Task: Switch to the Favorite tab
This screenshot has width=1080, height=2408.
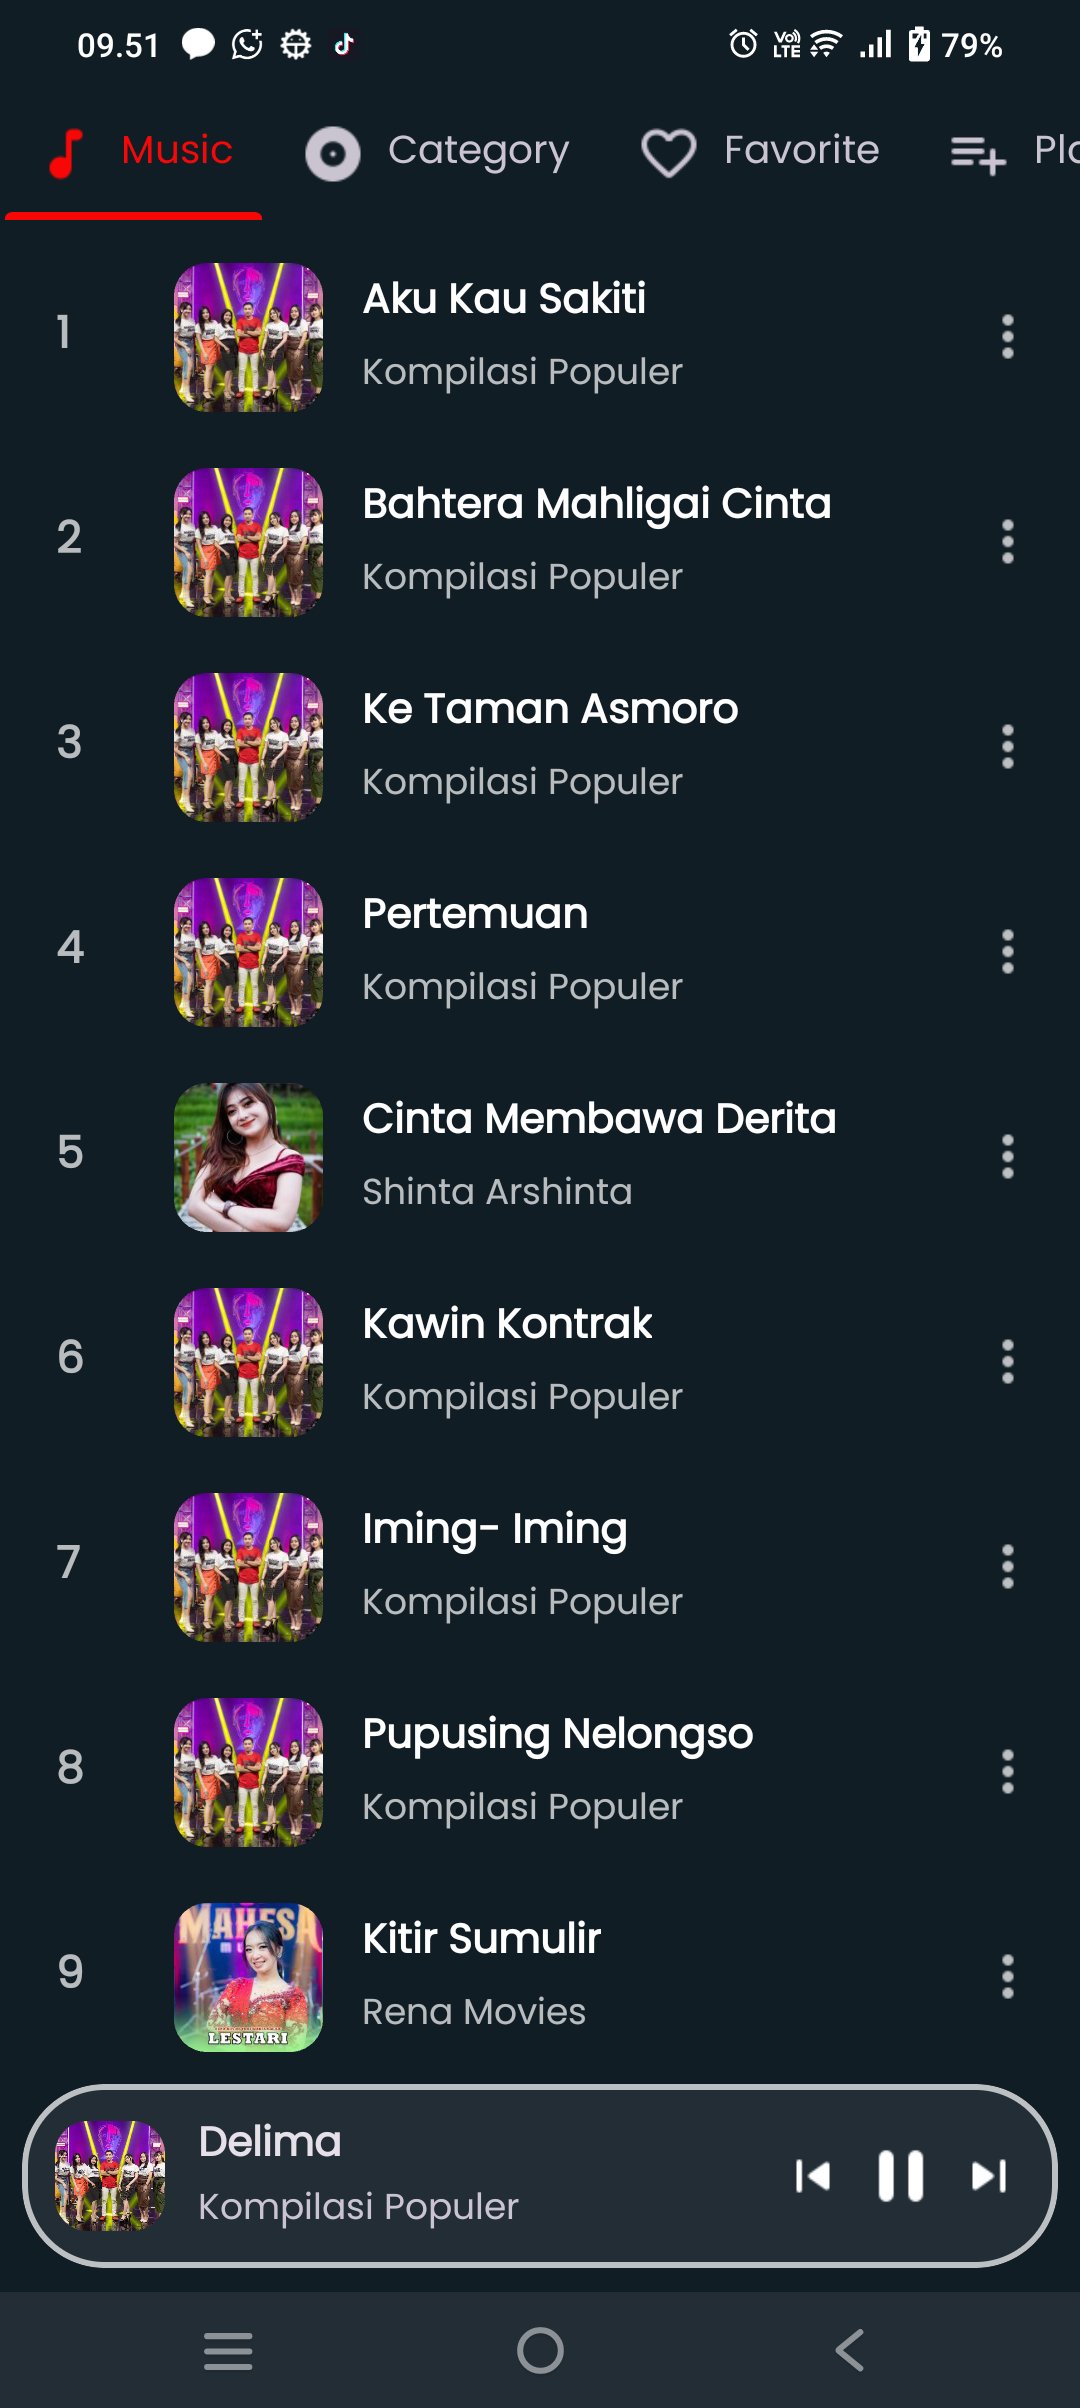Action: pyautogui.click(x=761, y=152)
